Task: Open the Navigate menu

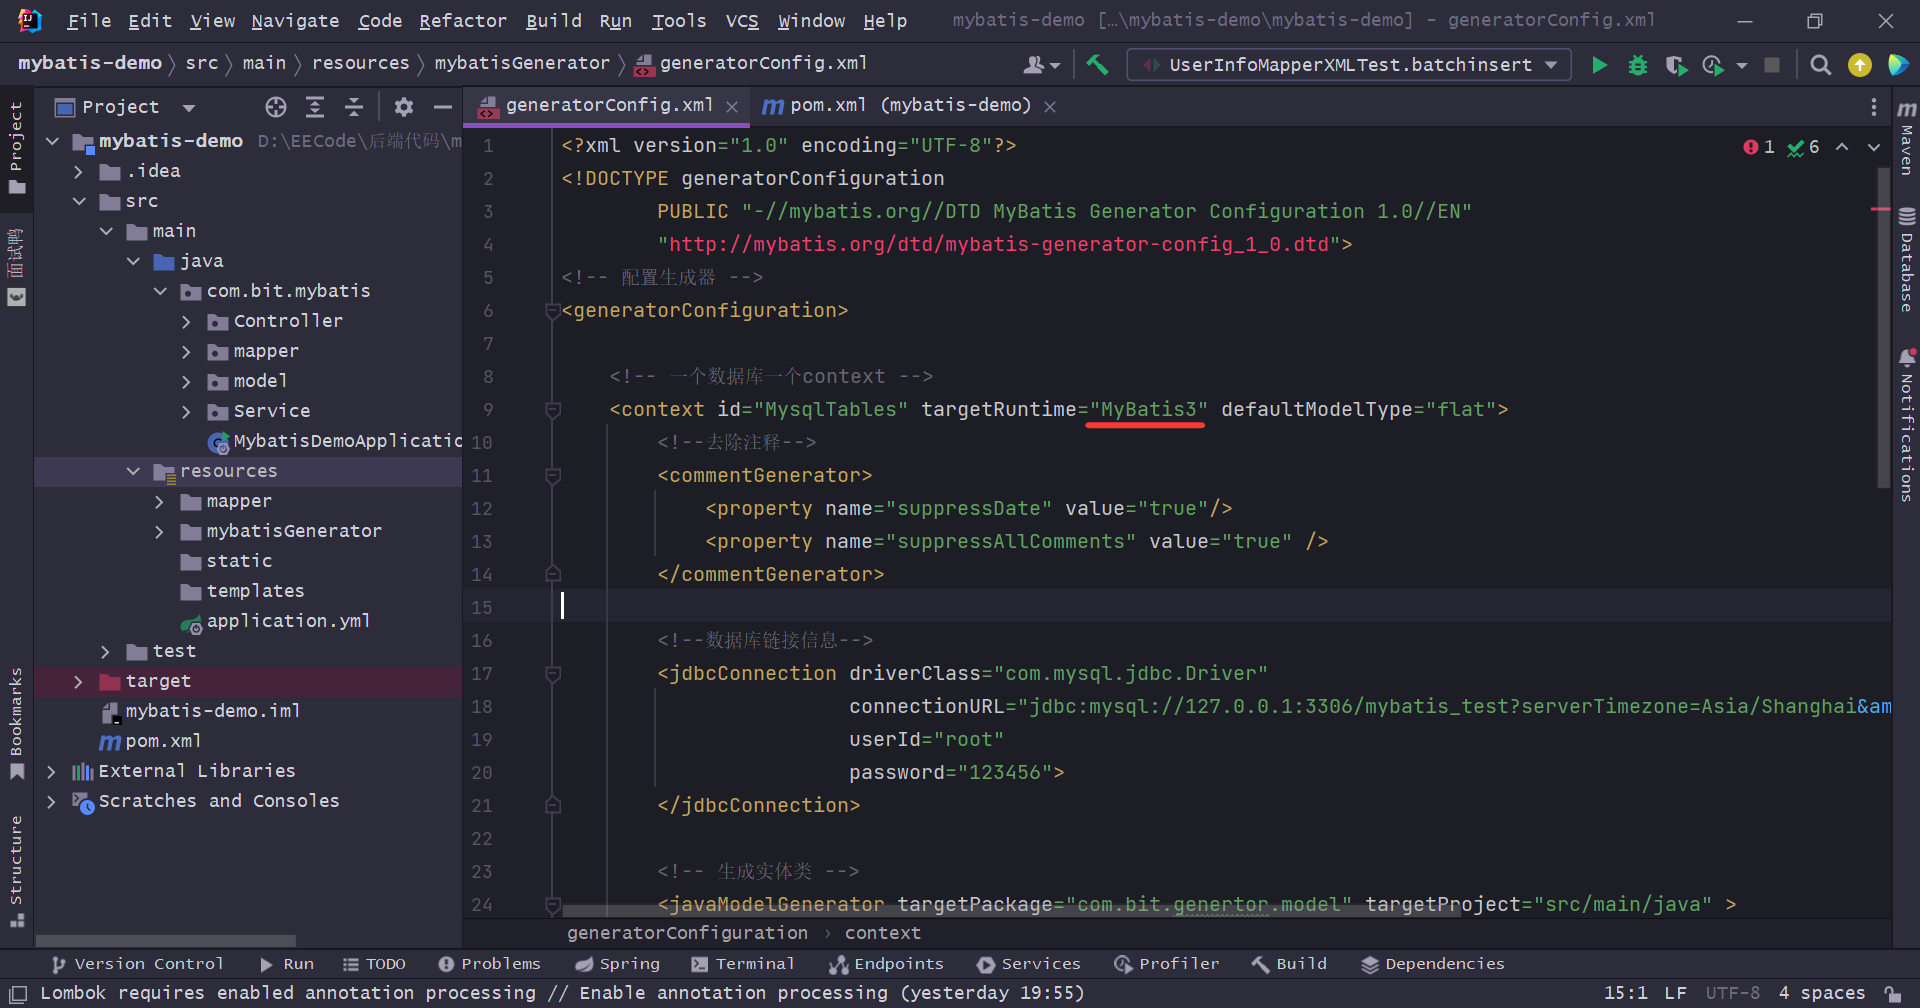Action: 295,21
